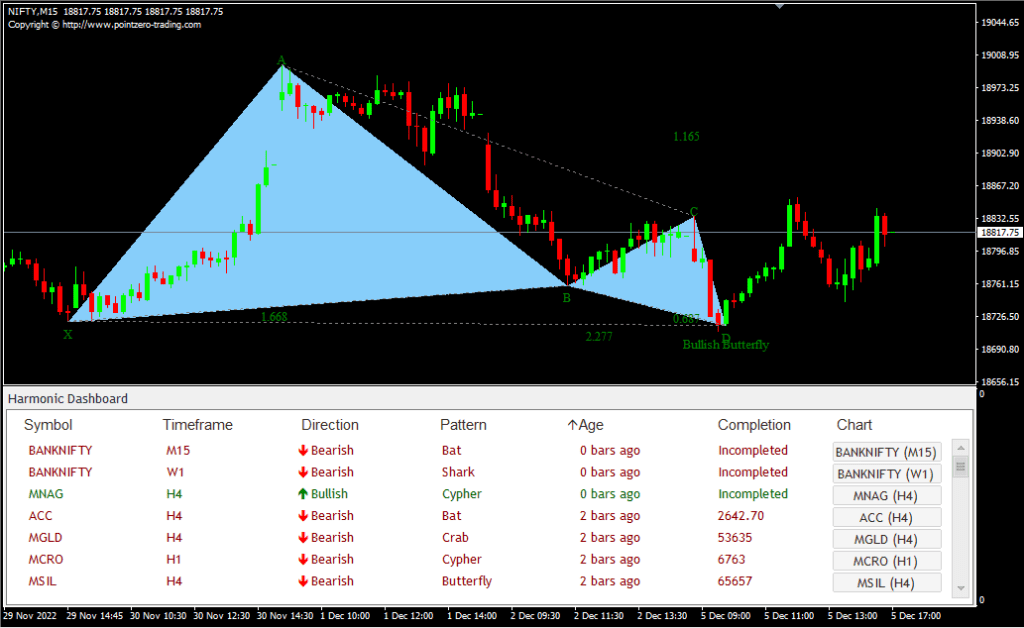Click the Harmonic Dashboard title
Viewport: 1024px width, 628px height.
point(68,399)
